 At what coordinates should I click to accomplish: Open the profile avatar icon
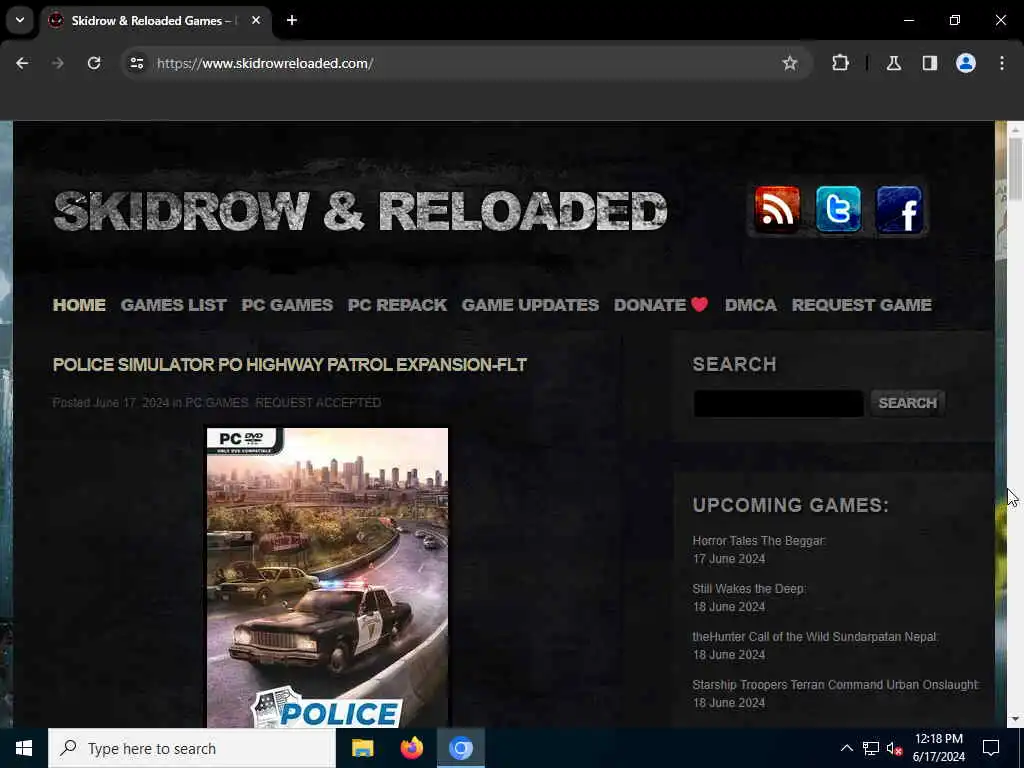(966, 63)
